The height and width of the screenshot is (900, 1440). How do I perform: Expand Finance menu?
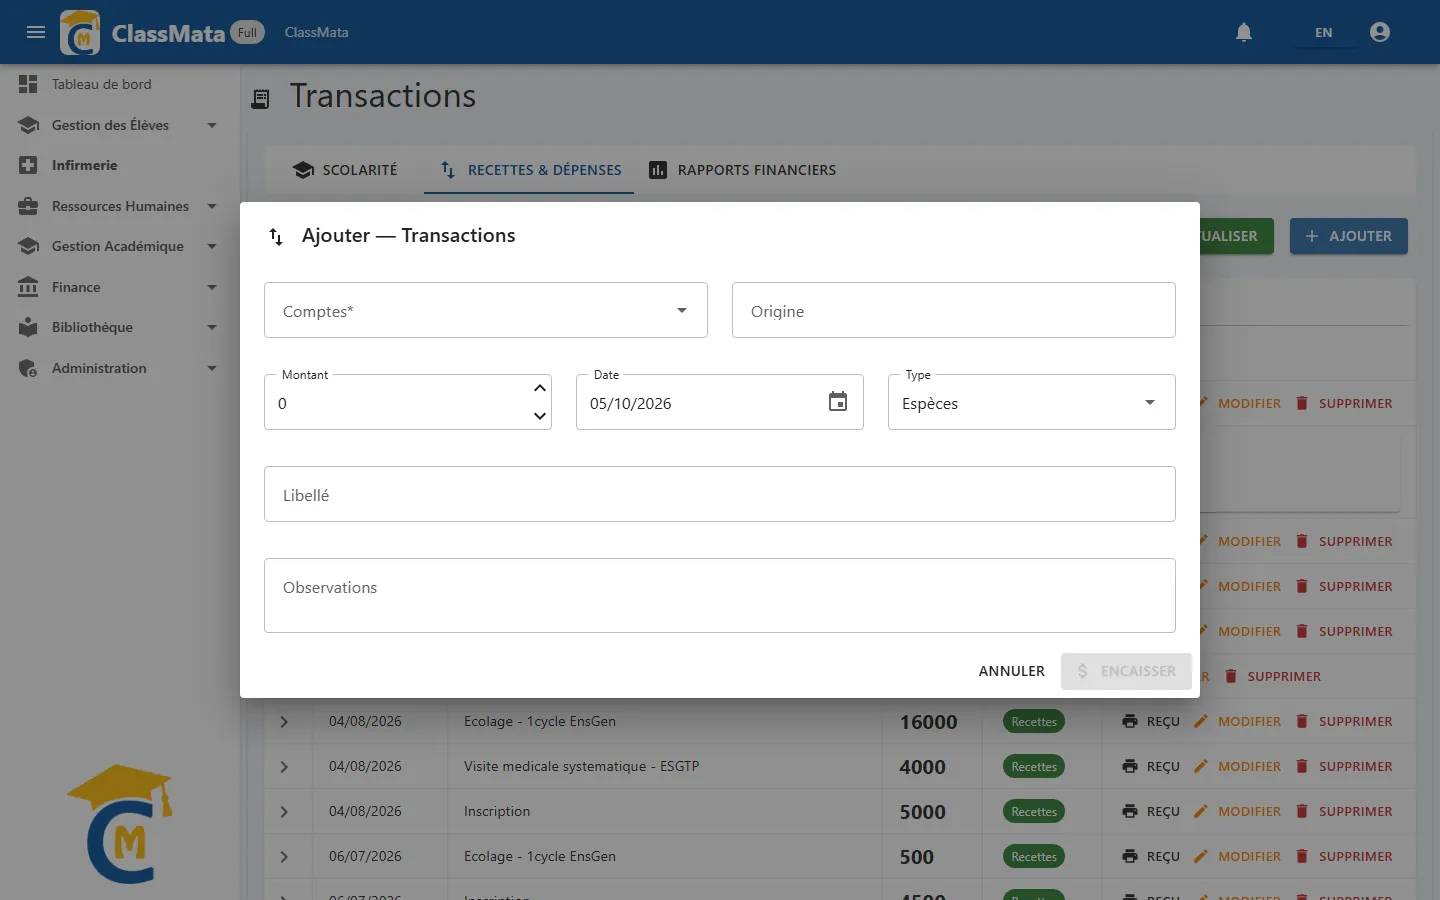(x=120, y=287)
